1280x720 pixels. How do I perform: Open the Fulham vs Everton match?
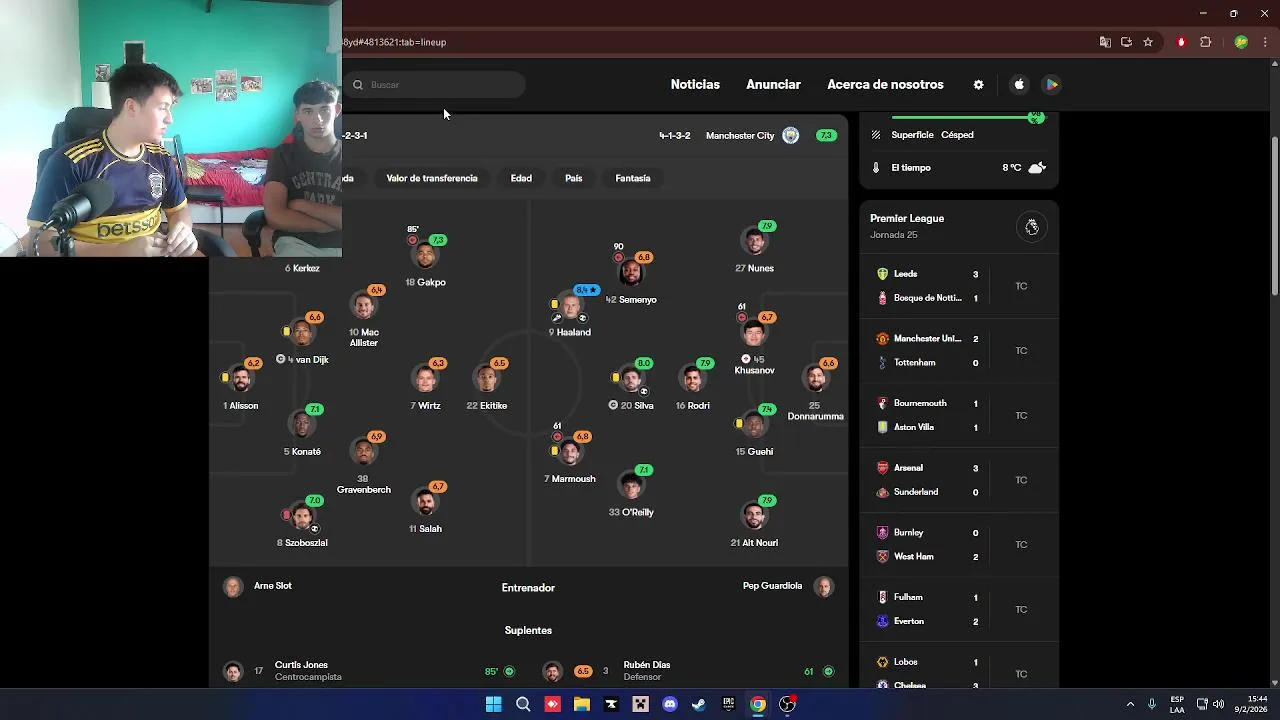958,609
